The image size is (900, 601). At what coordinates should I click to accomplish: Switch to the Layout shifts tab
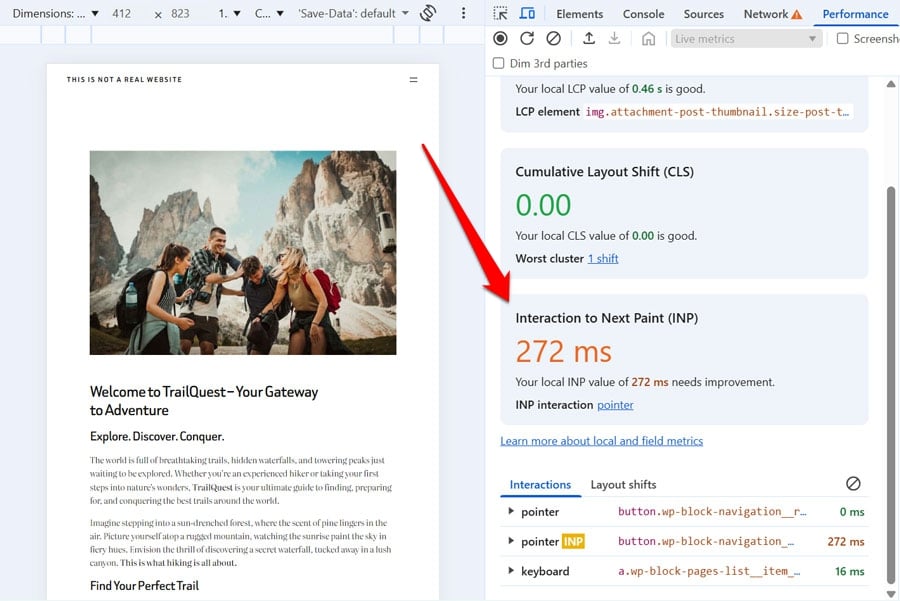tap(623, 484)
